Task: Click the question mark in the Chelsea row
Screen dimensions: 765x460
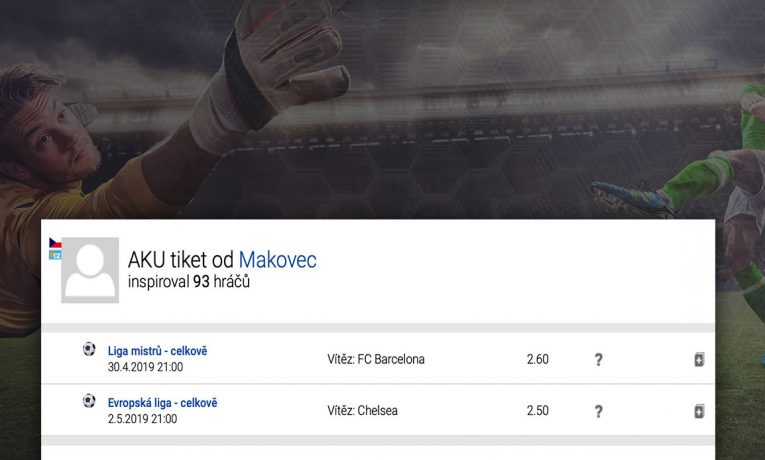Action: pyautogui.click(x=598, y=411)
